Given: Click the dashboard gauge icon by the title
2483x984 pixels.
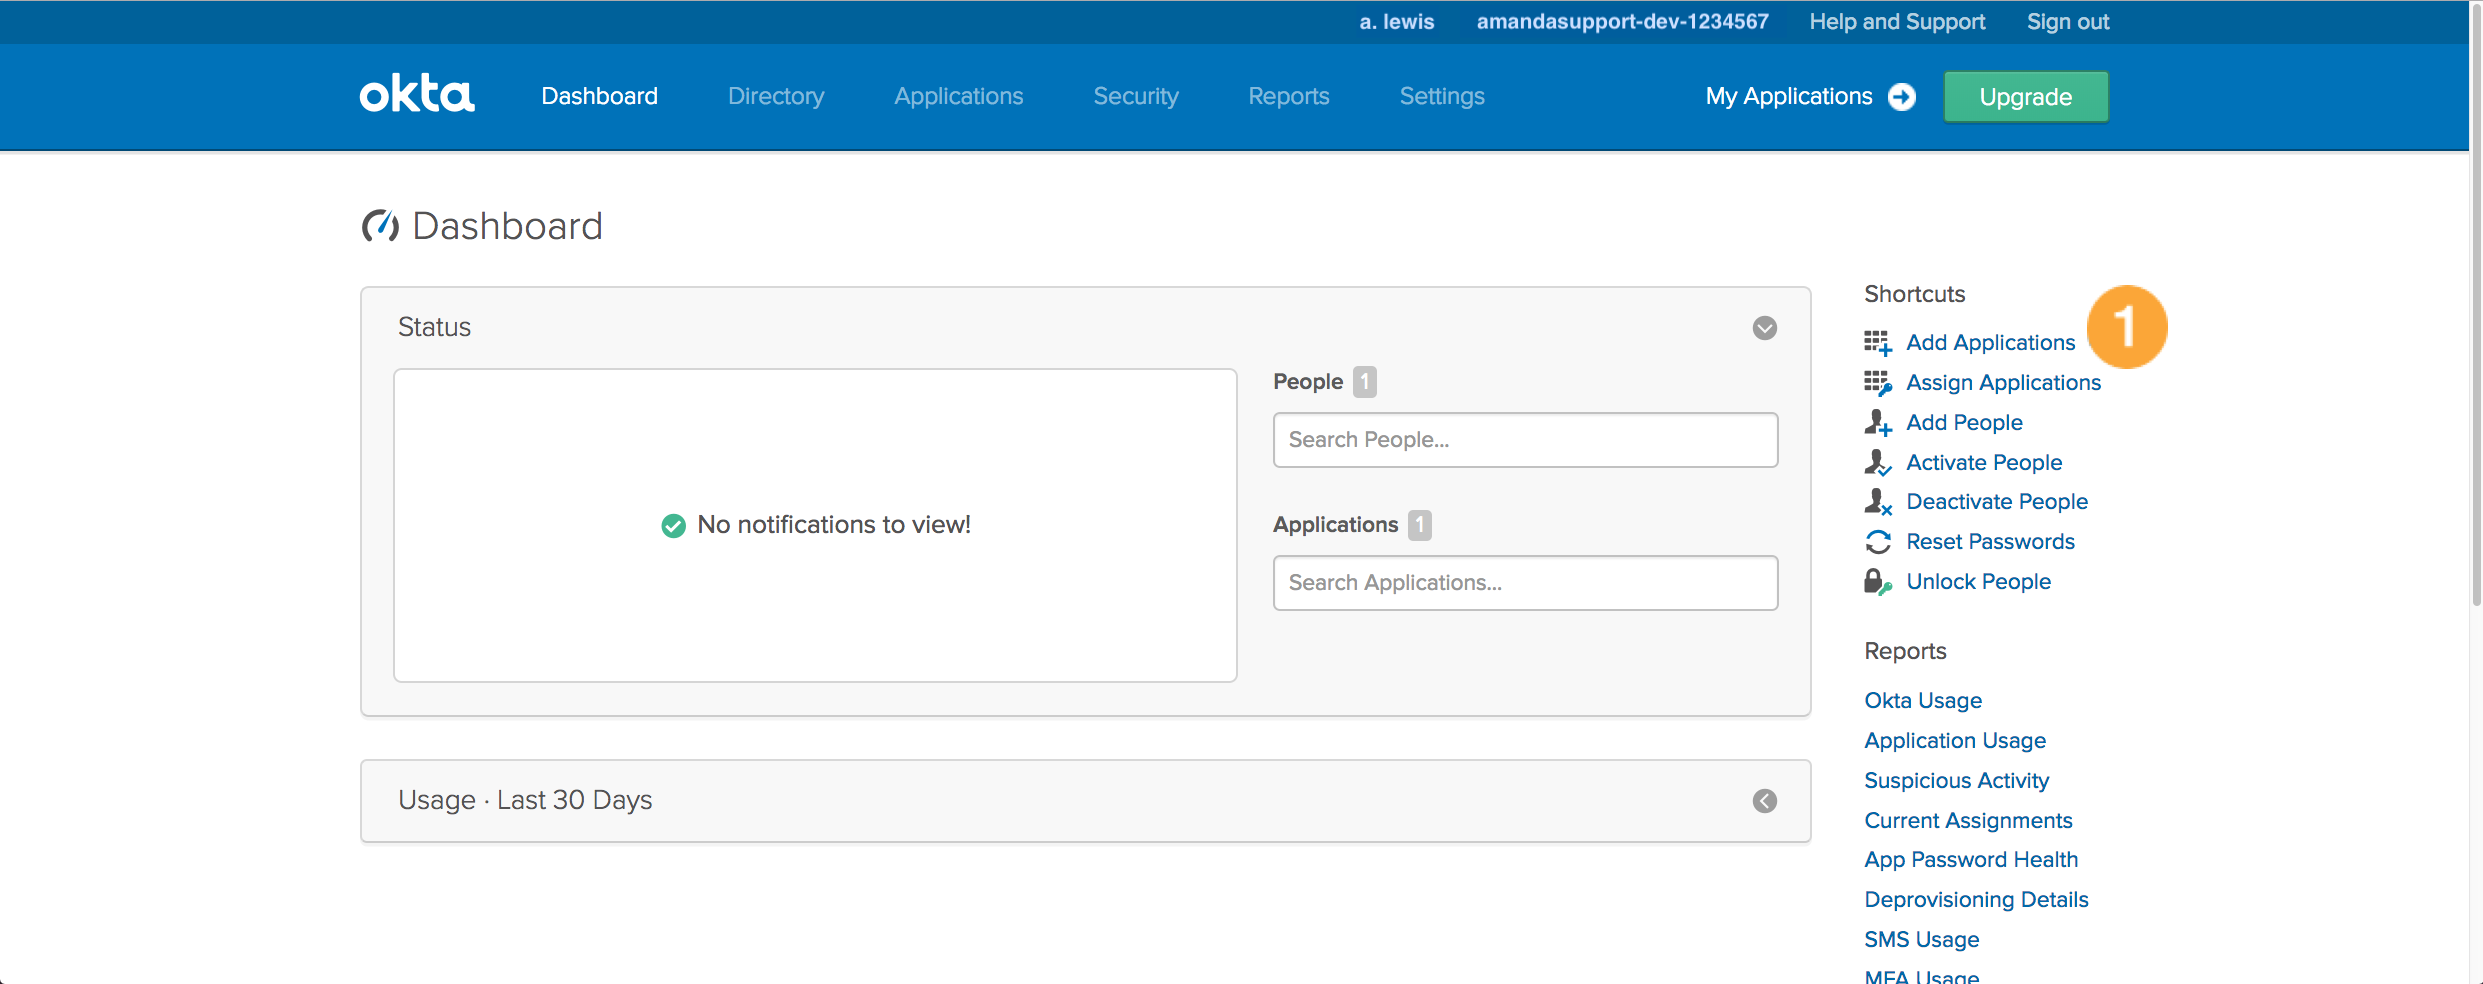Looking at the screenshot, I should (380, 226).
